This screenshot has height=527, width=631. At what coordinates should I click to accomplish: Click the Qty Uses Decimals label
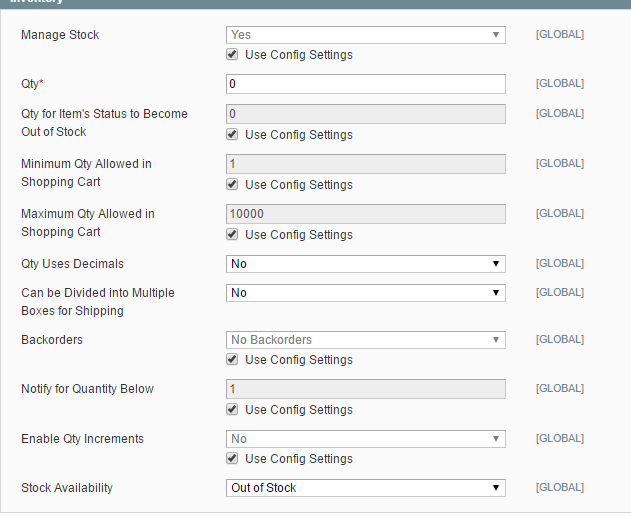(x=72, y=264)
